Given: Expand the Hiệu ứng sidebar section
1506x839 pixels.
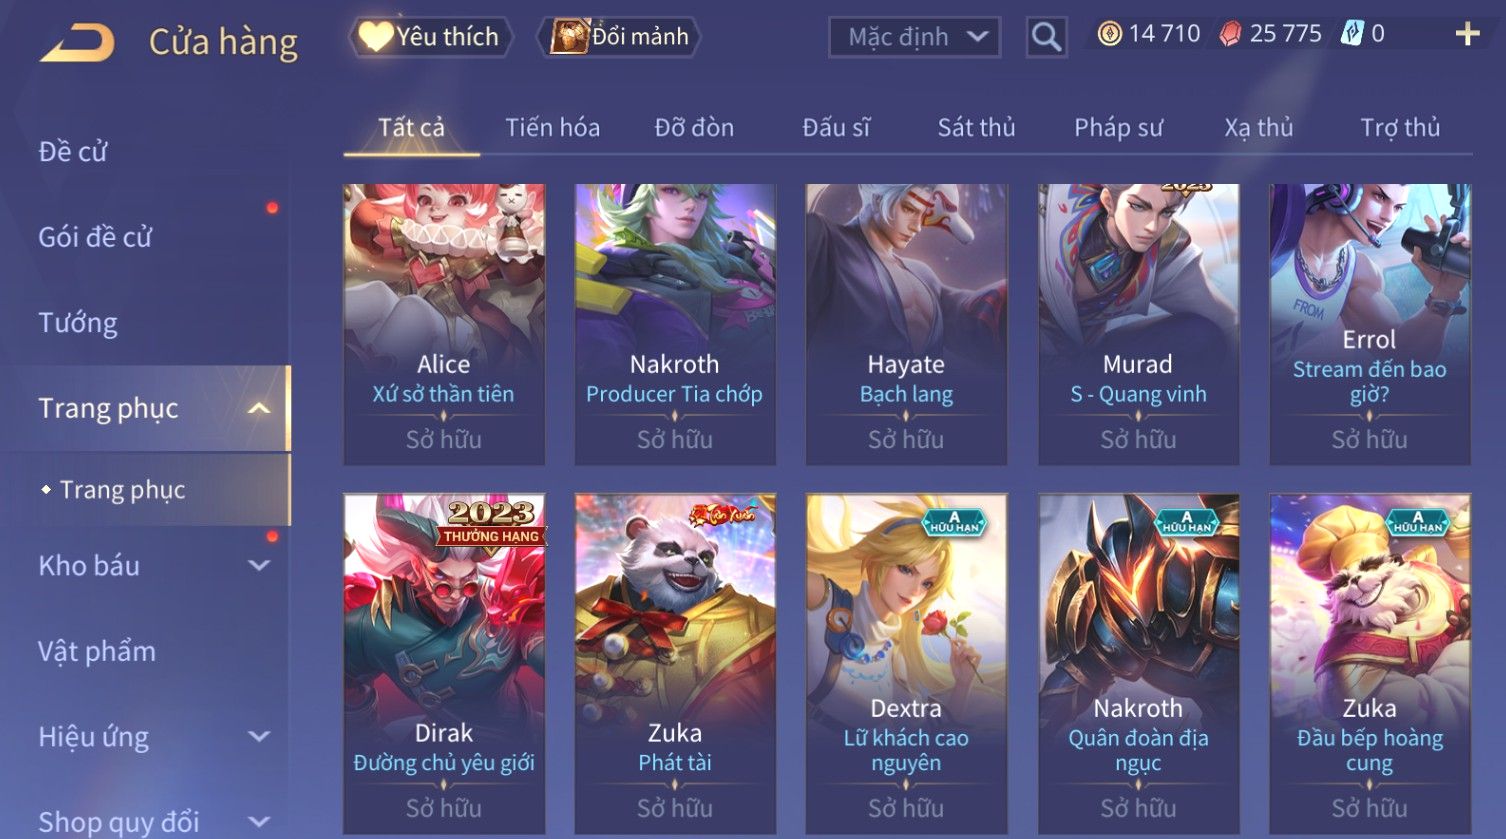Looking at the screenshot, I should point(259,737).
